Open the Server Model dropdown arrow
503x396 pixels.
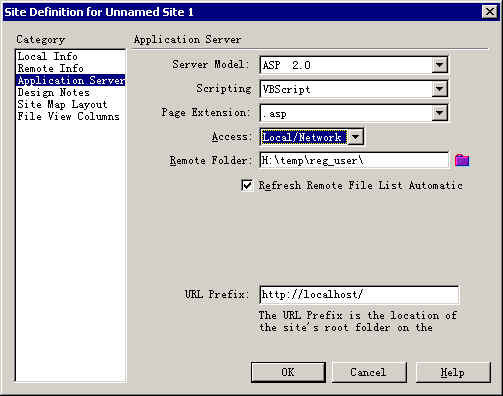440,65
